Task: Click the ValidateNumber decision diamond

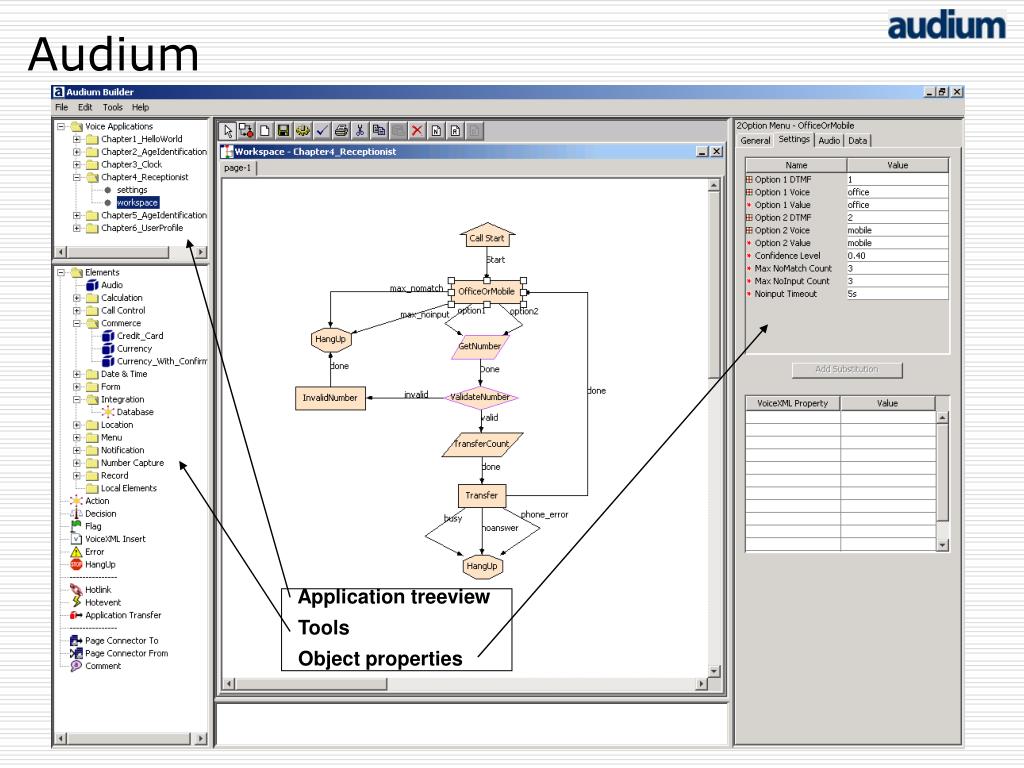Action: pos(481,397)
